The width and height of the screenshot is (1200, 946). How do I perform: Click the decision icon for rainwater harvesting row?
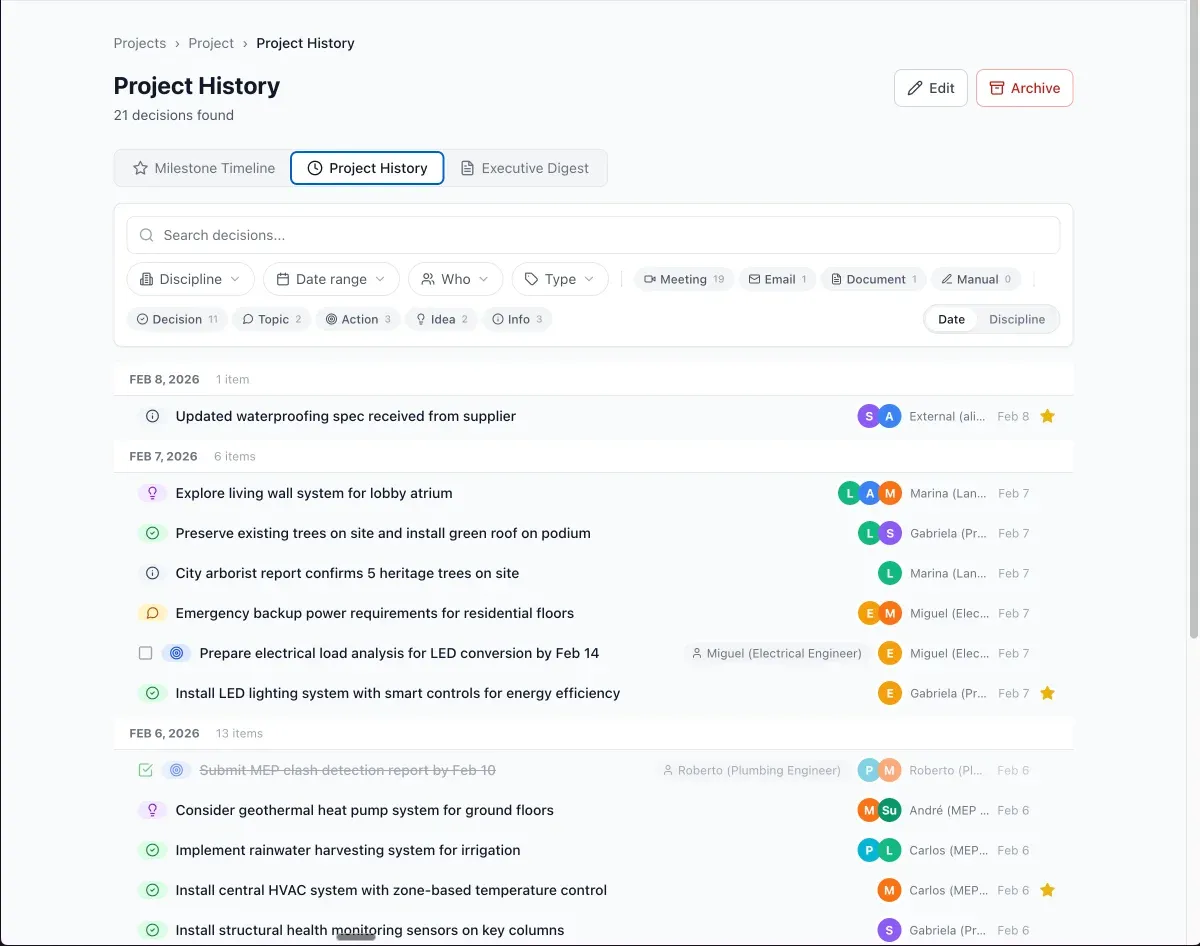click(x=153, y=850)
